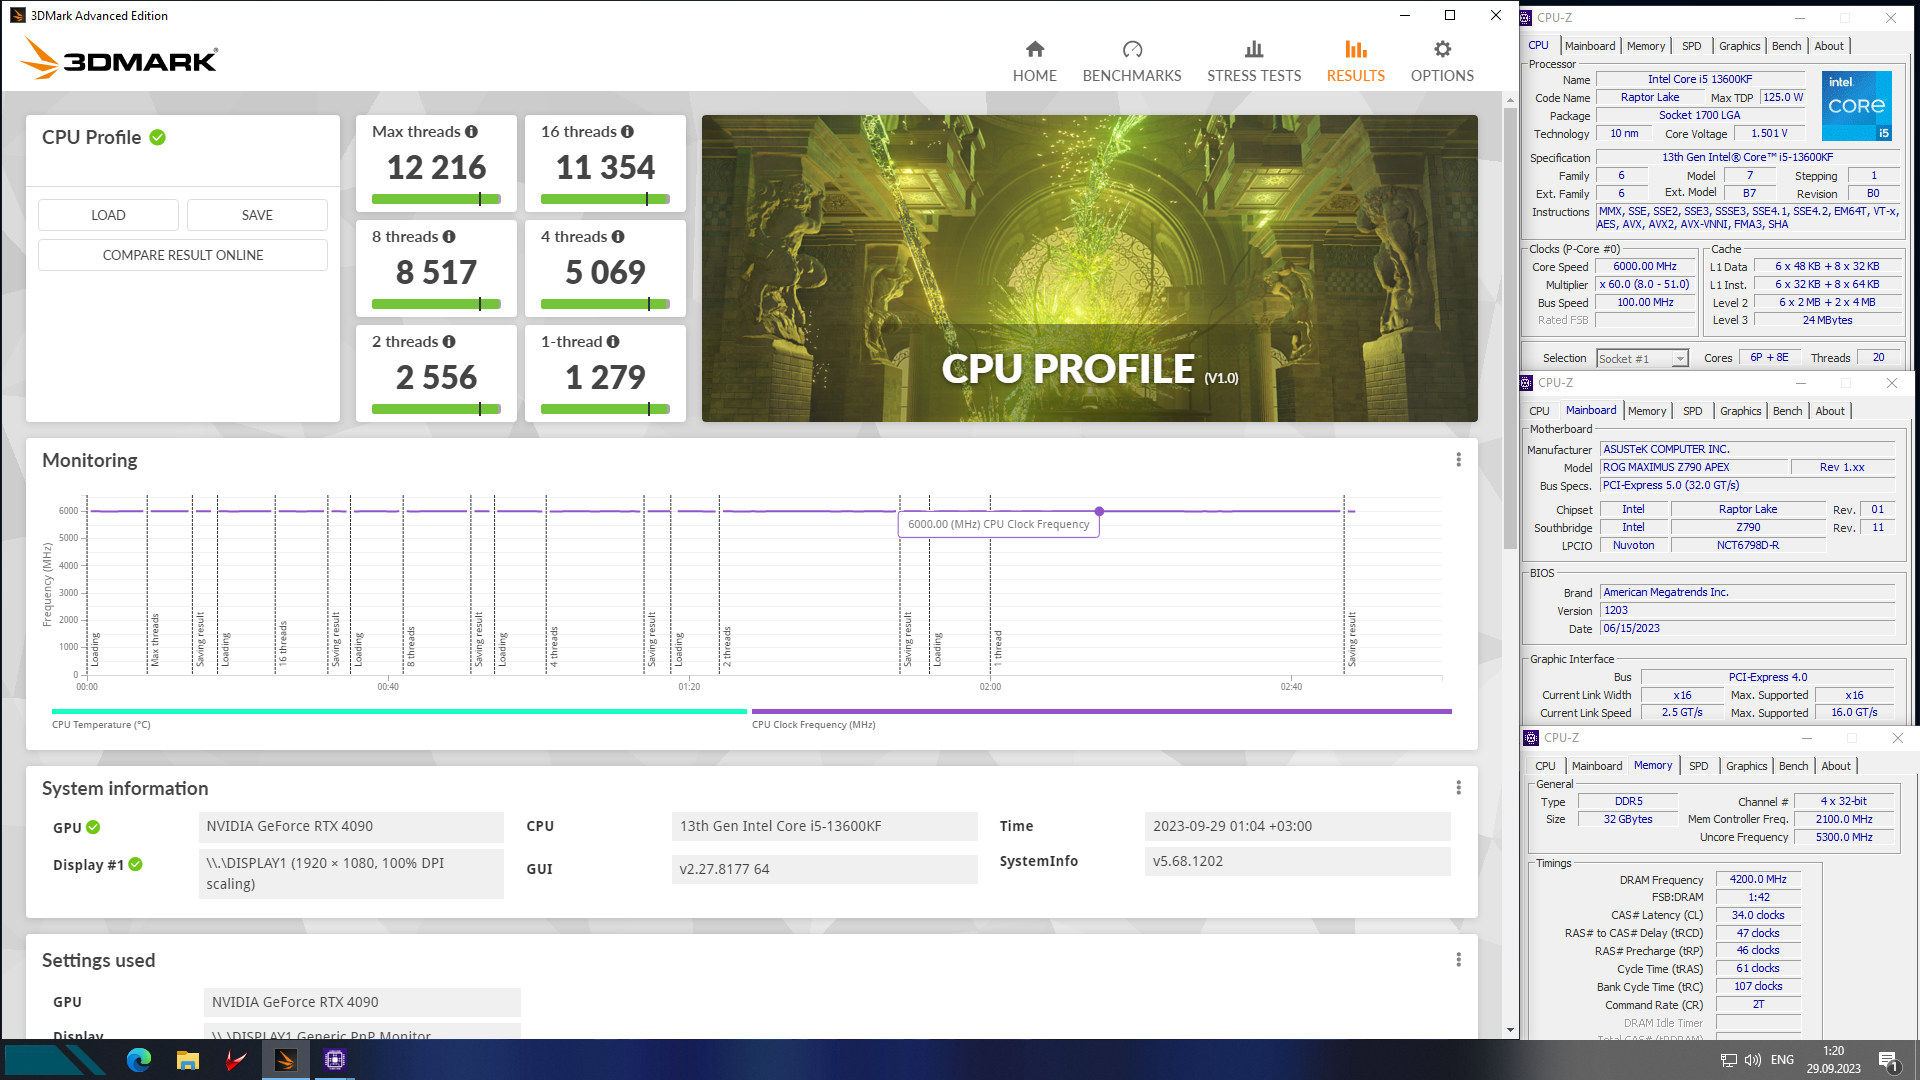Image resolution: width=1920 pixels, height=1080 pixels.
Task: Open STRESS TESTS chart icon
Action: point(1254,49)
